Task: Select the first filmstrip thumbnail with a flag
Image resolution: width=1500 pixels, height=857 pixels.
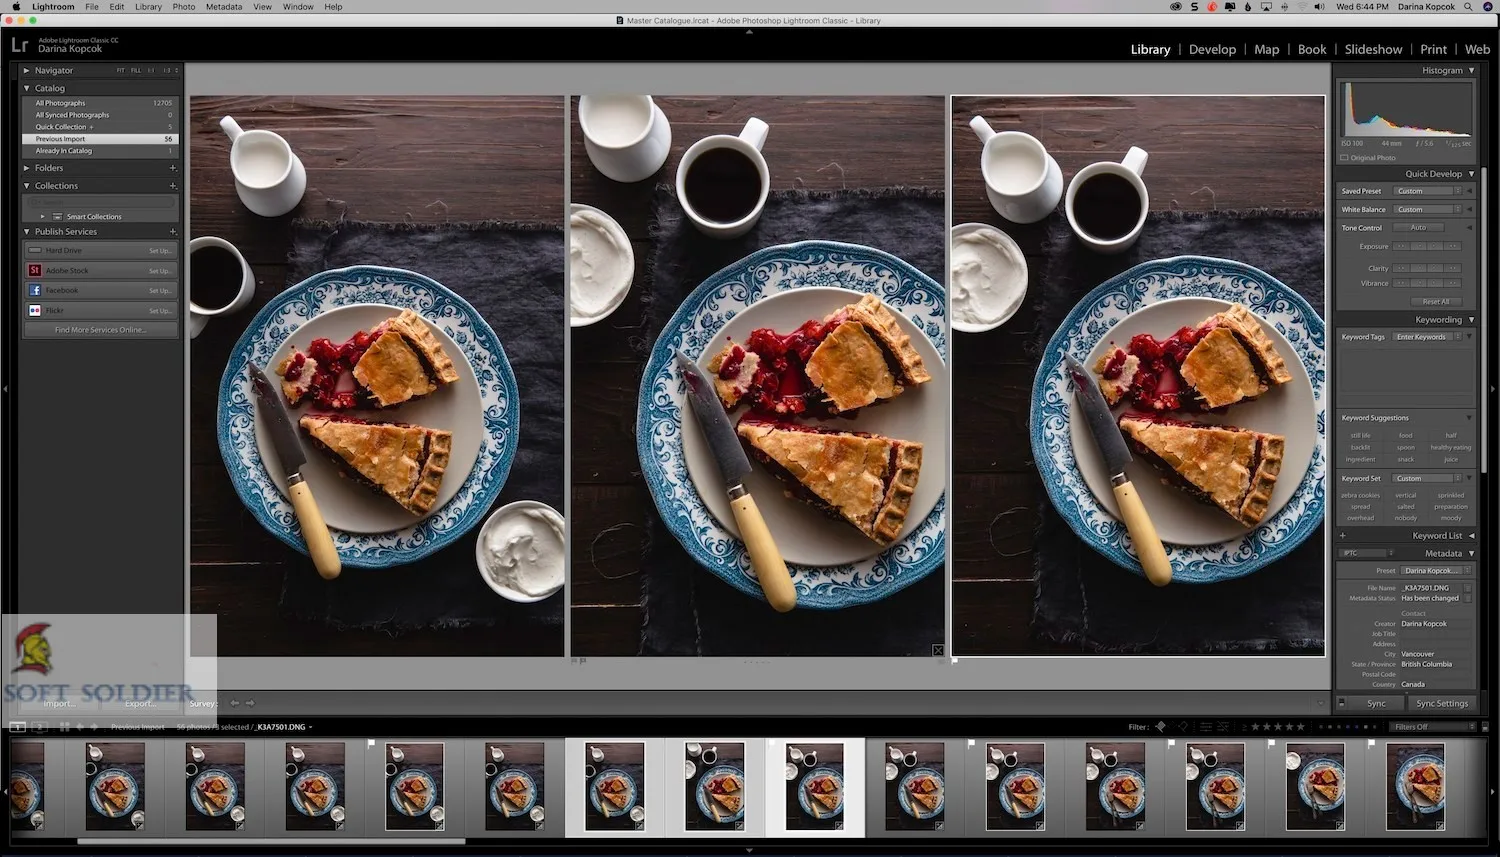Action: (414, 786)
